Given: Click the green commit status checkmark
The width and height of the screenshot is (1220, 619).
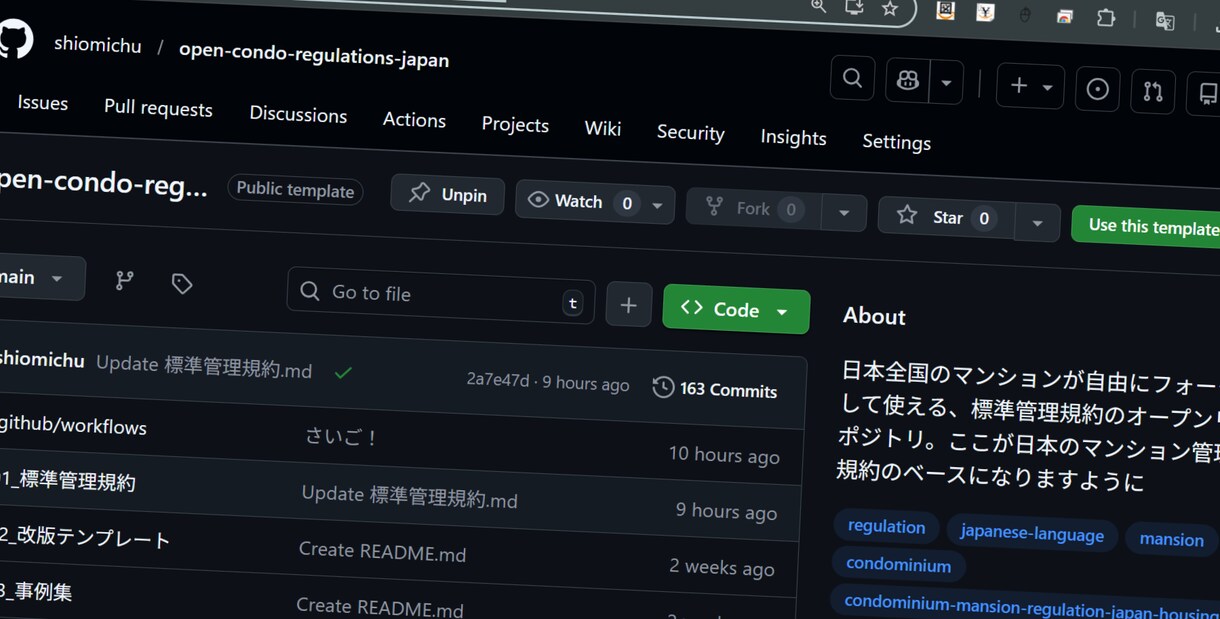Looking at the screenshot, I should point(343,373).
